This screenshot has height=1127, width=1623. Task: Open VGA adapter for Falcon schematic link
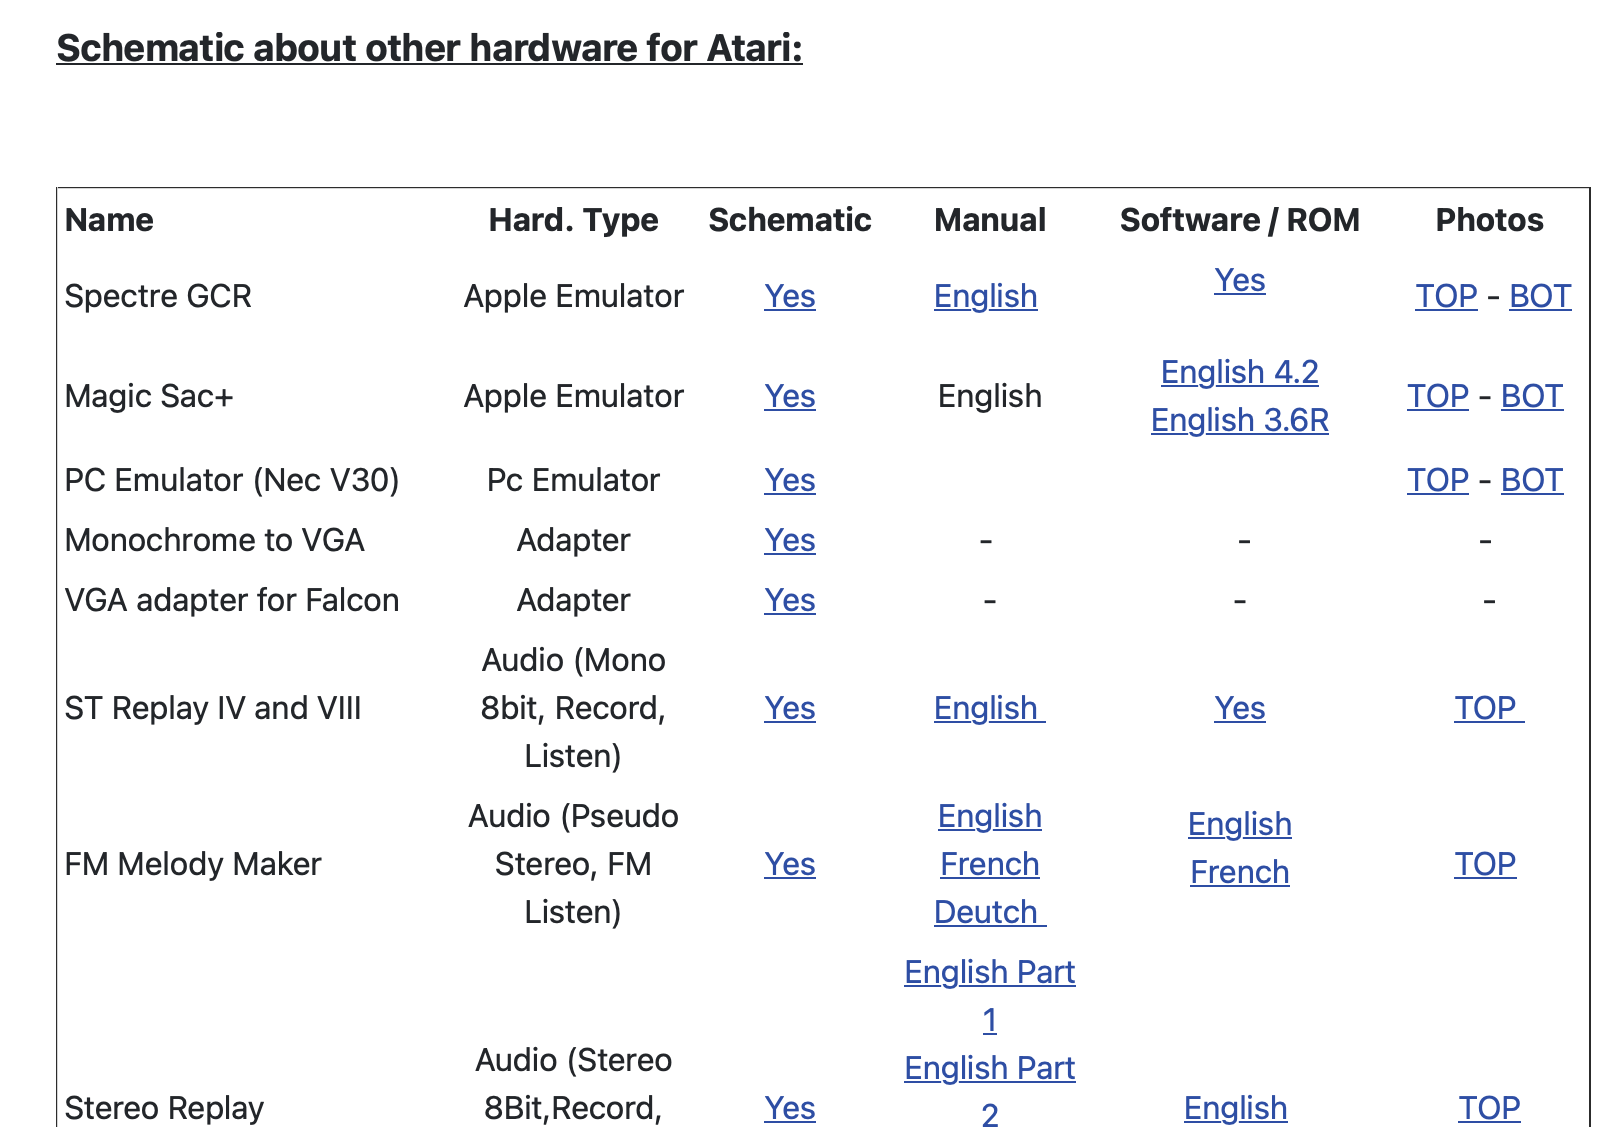789,600
